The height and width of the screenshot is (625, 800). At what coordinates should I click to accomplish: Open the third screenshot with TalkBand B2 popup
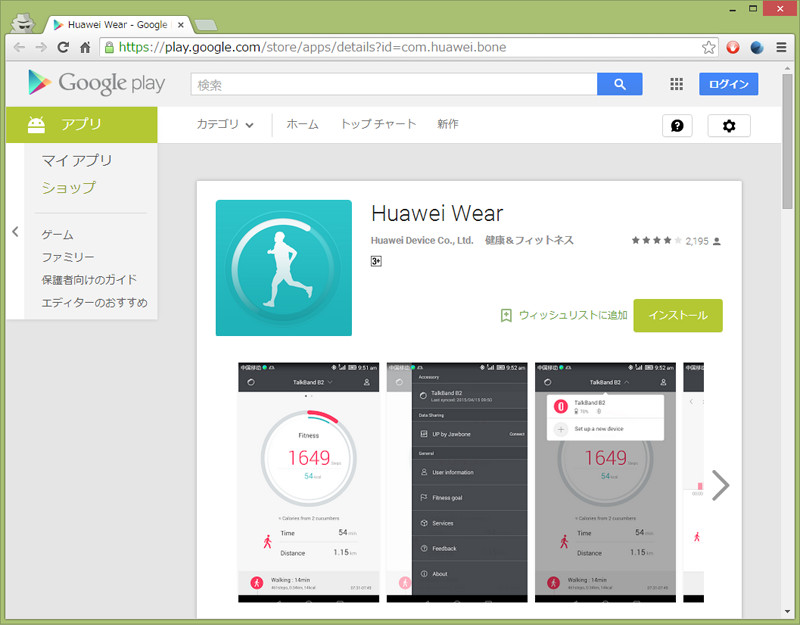606,482
